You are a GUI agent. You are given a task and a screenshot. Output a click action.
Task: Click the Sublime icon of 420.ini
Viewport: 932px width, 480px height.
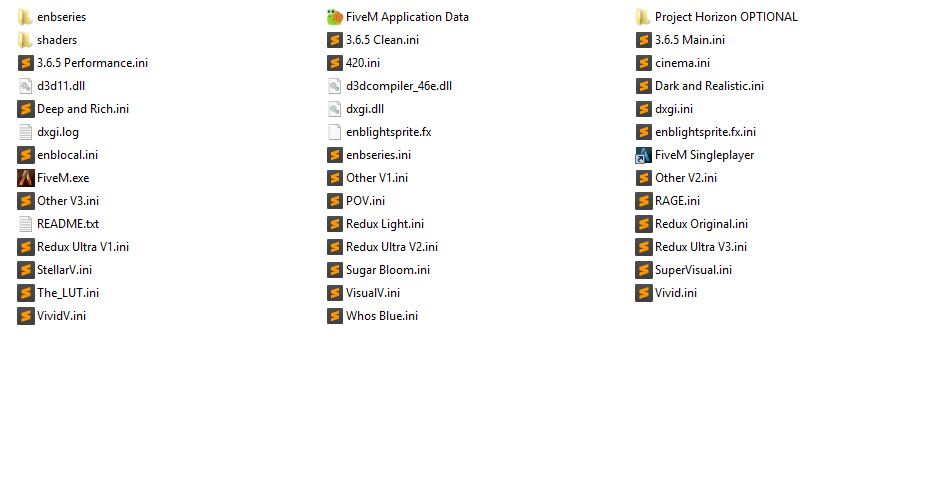coord(335,63)
